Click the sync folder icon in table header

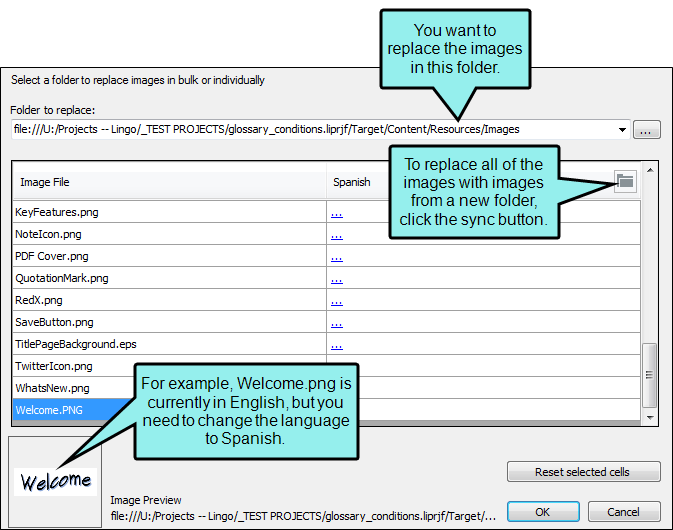coord(625,182)
